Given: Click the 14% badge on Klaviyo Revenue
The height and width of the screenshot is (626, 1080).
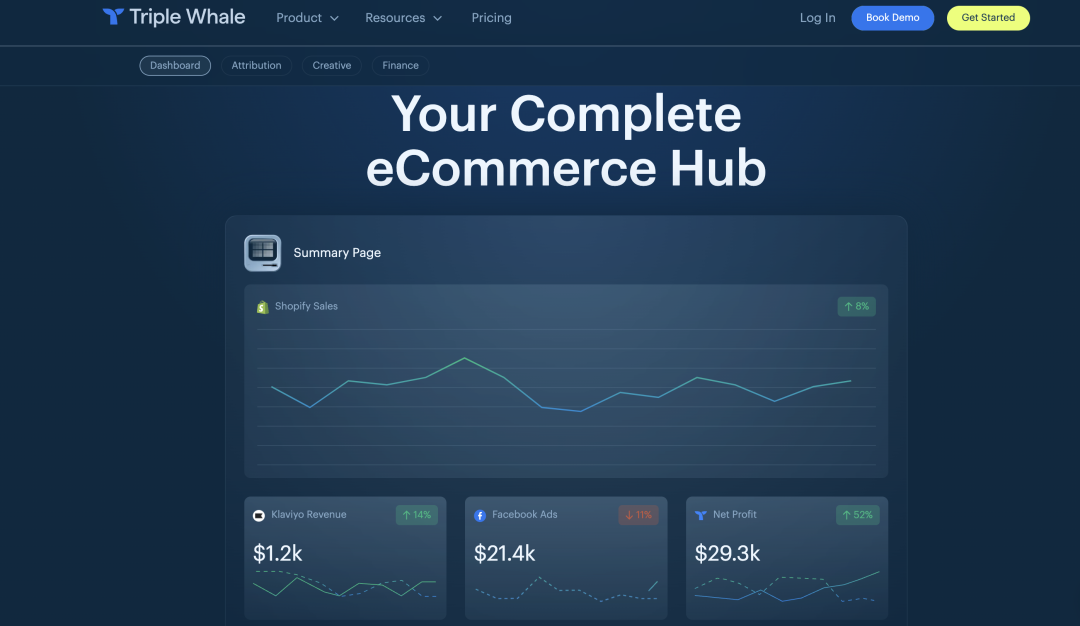Looking at the screenshot, I should [x=417, y=515].
